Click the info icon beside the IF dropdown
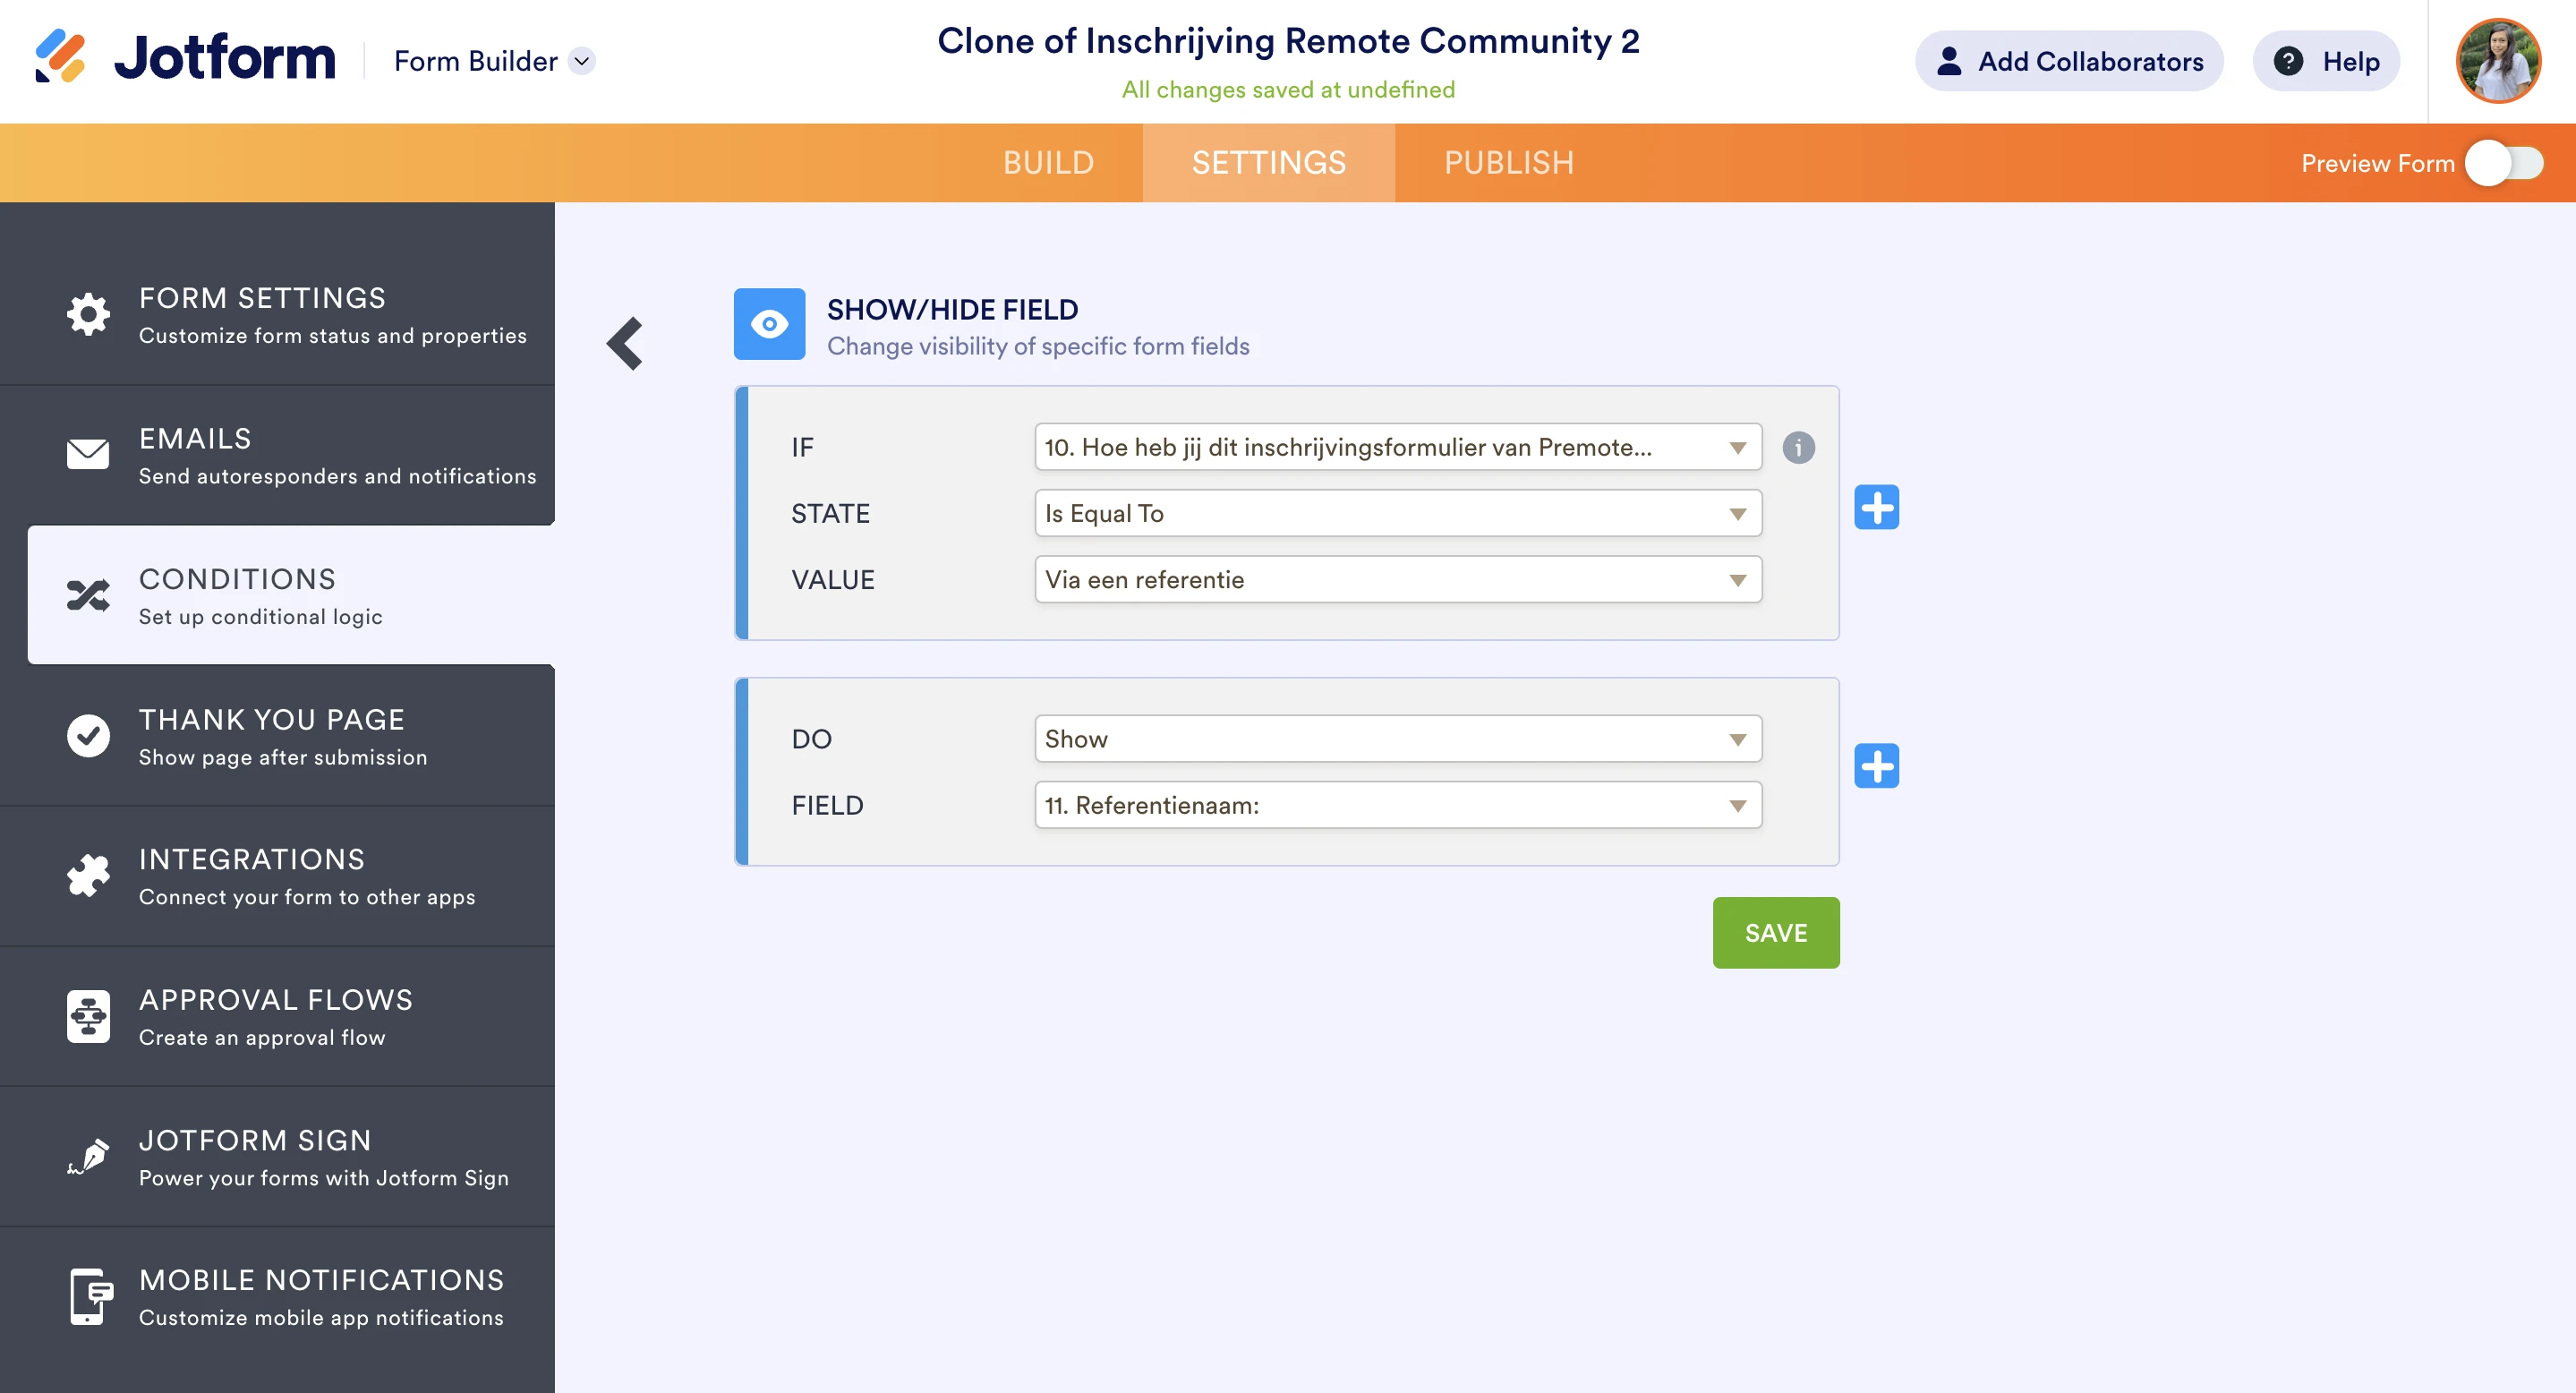The height and width of the screenshot is (1393, 2576). (x=1800, y=448)
